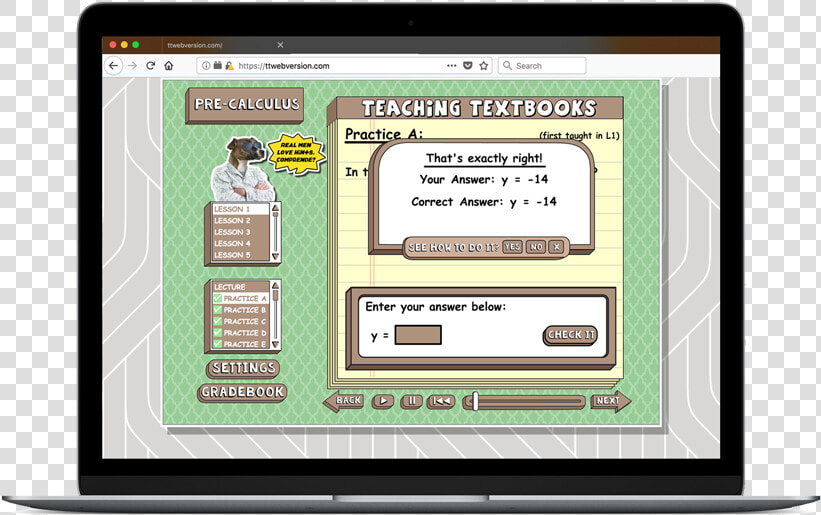The image size is (821, 515).
Task: Click the Pocket shield icon
Action: pyautogui.click(x=468, y=66)
